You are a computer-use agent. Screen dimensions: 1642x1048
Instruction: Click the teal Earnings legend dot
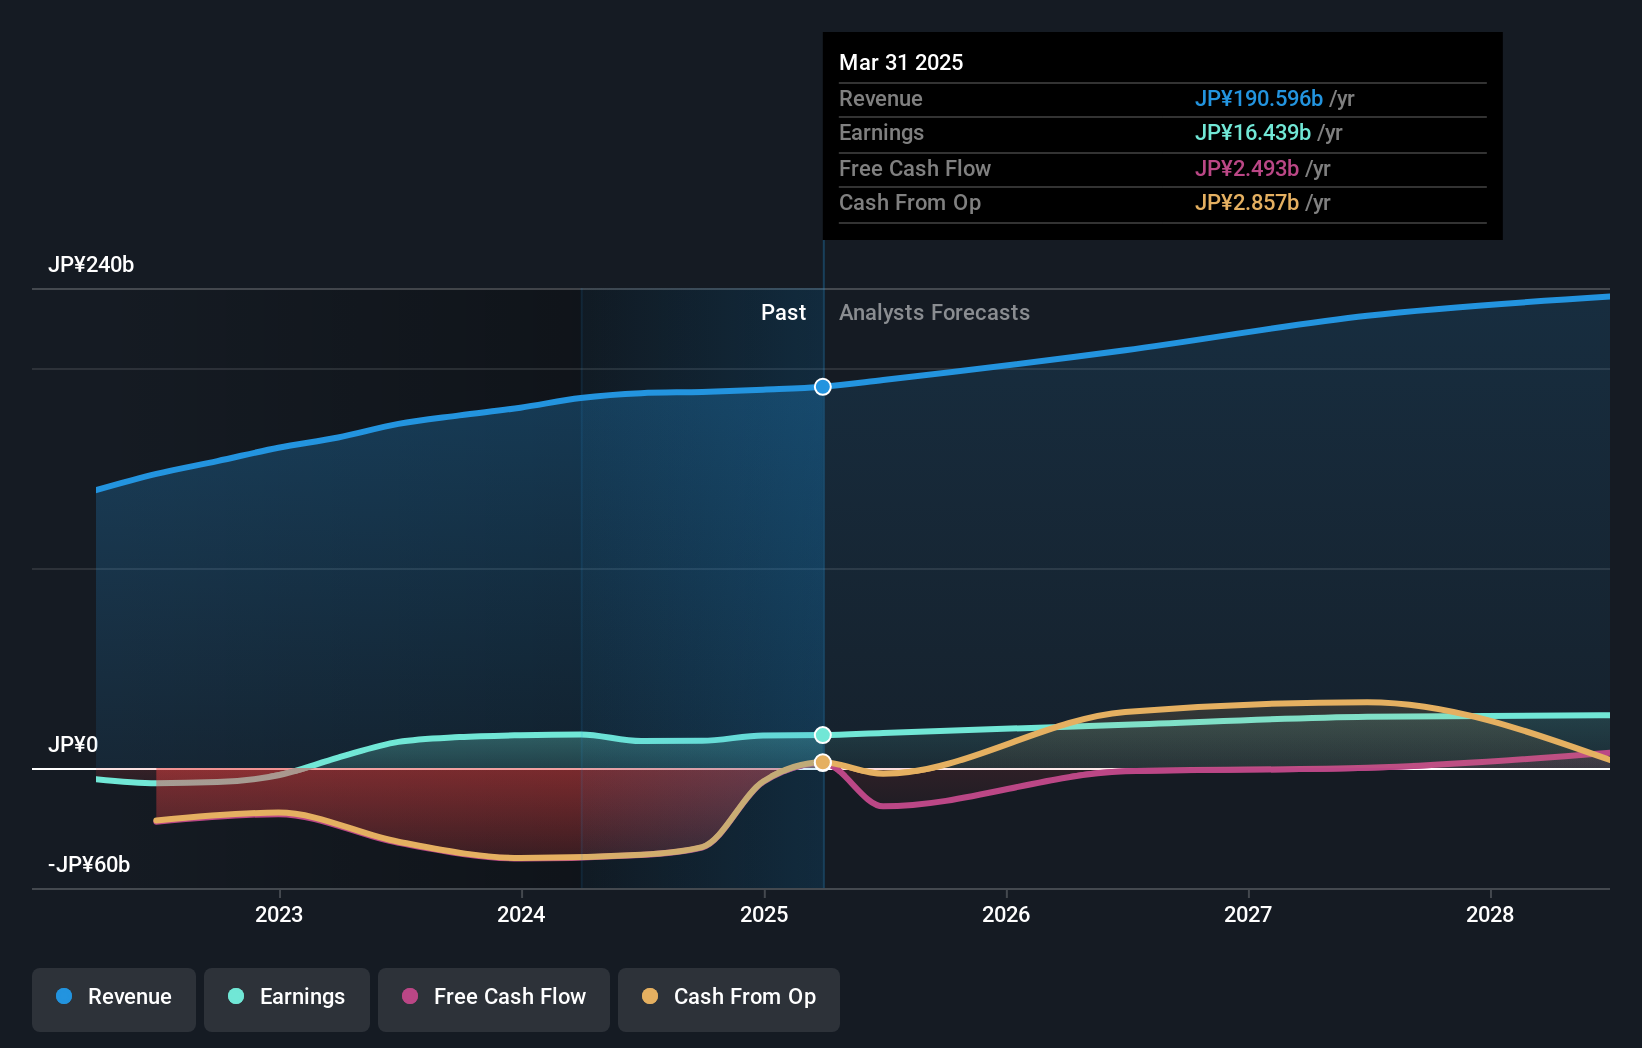(236, 996)
